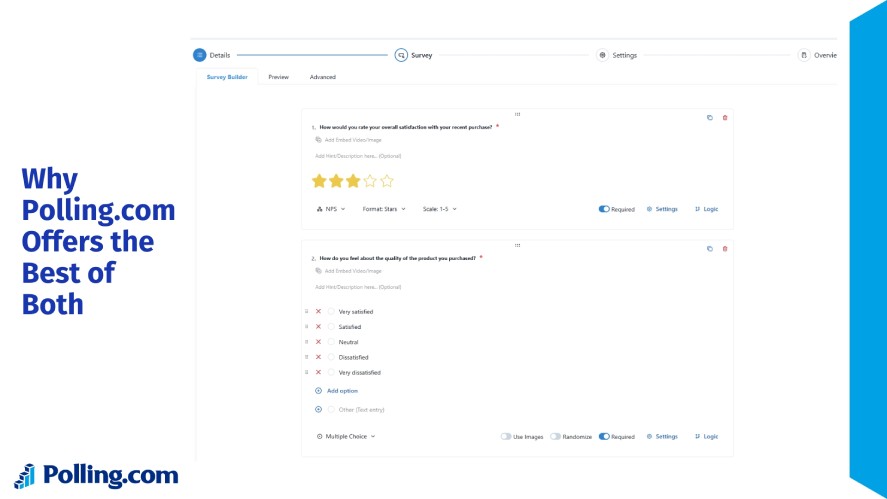The height and width of the screenshot is (499, 887).
Task: Click the plus icon beside Other (Text entry)
Action: pyautogui.click(x=318, y=410)
